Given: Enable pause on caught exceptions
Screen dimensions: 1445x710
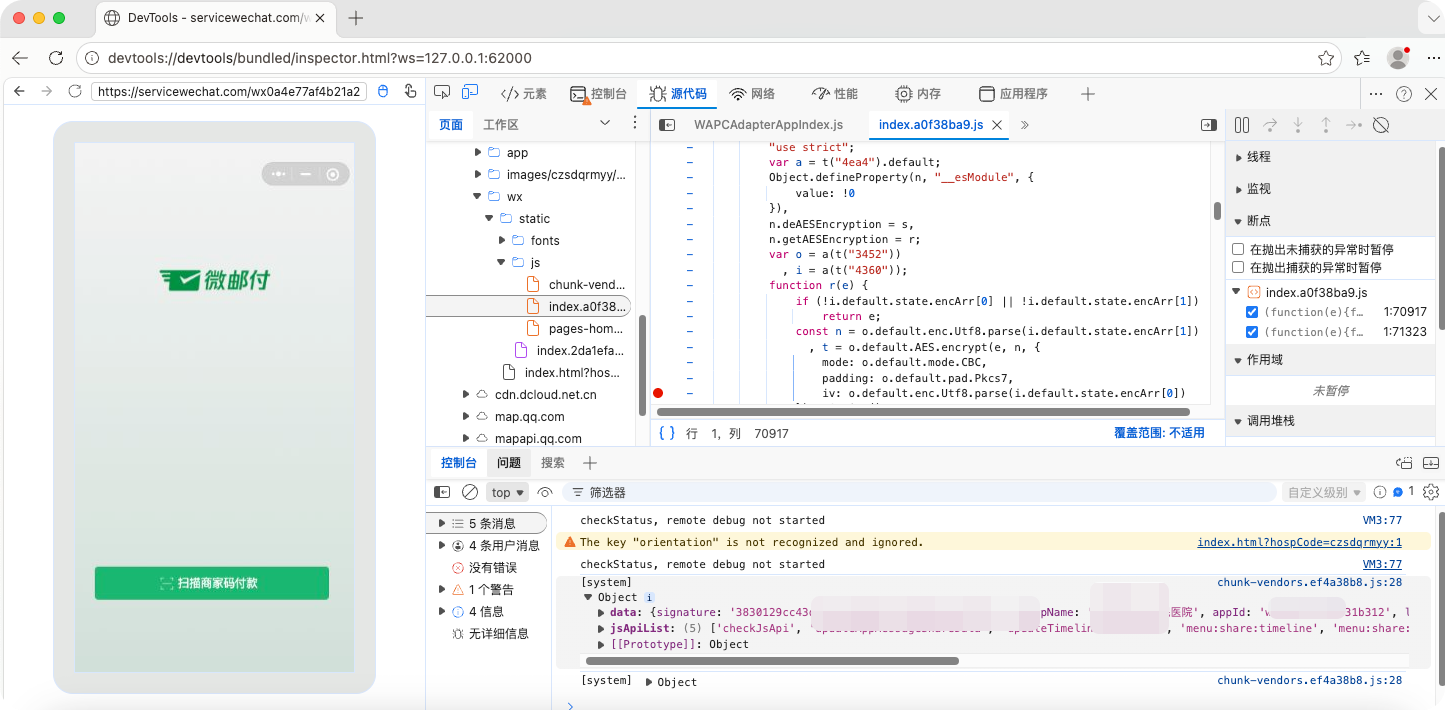Looking at the screenshot, I should (1239, 267).
